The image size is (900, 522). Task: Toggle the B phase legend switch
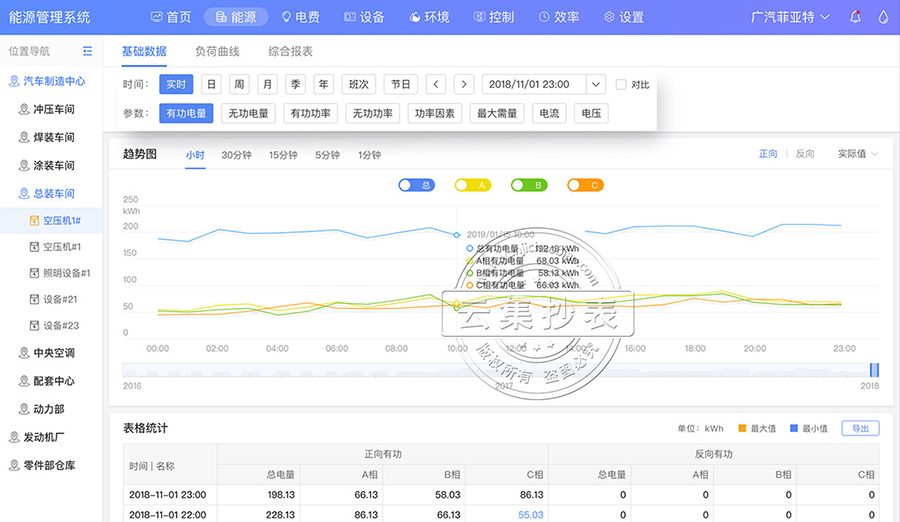[x=528, y=185]
